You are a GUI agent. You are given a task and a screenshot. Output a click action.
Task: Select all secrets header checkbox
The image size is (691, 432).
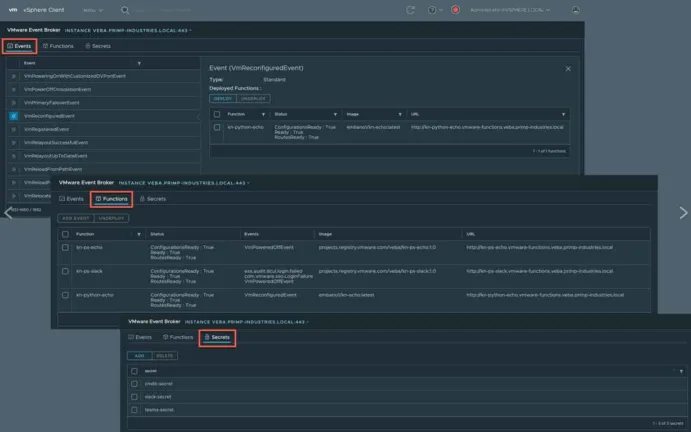coord(134,371)
